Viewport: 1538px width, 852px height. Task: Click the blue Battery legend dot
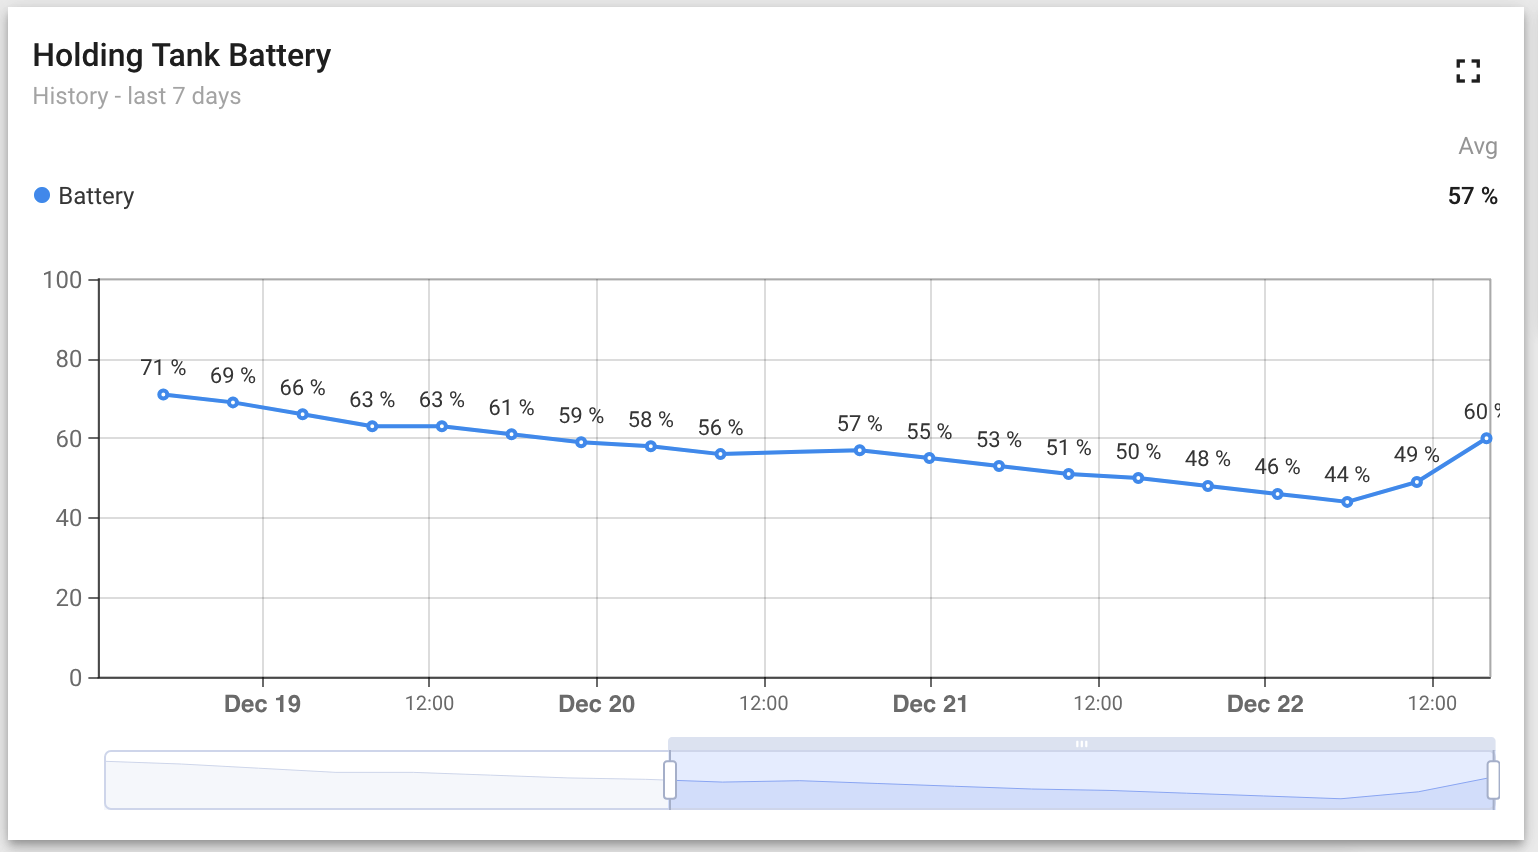coord(42,195)
